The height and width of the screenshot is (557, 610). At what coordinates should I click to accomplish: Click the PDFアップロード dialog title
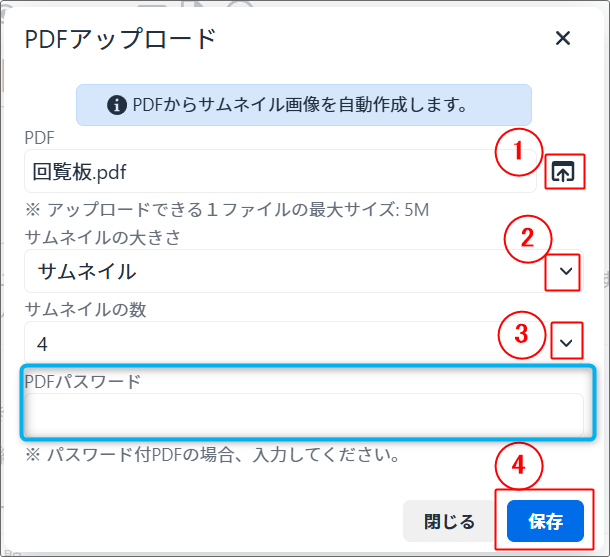[120, 39]
